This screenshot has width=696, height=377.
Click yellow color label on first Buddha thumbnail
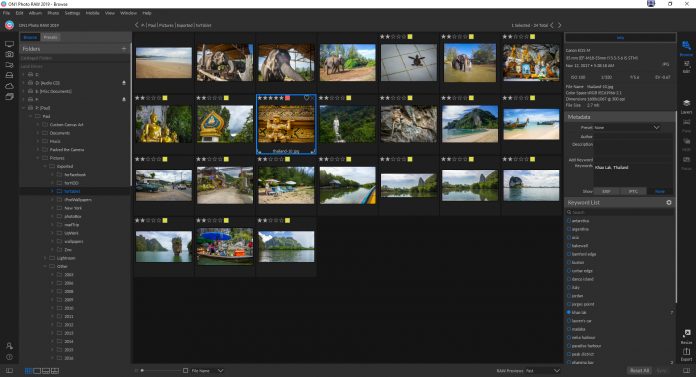click(165, 98)
